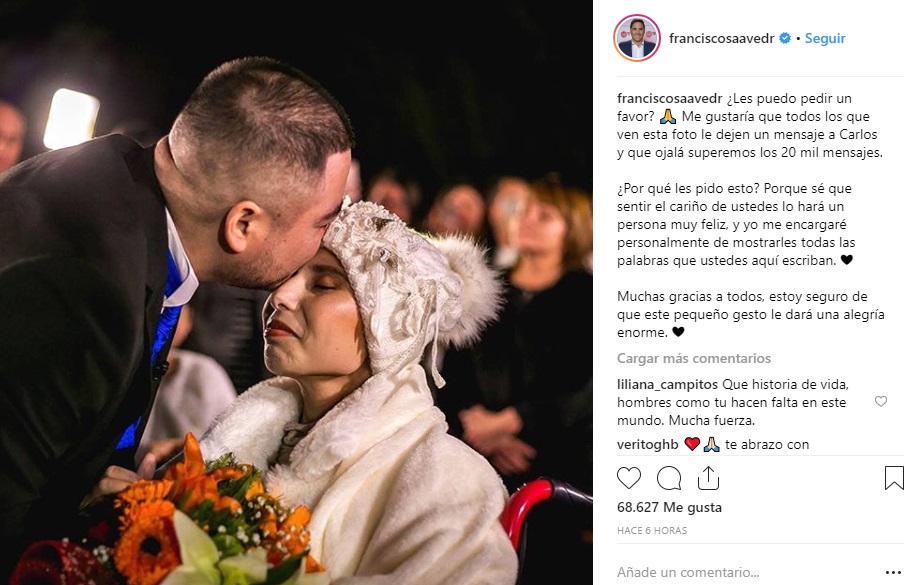Image resolution: width=910 pixels, height=585 pixels.
Task: Click the wedding photo of the post
Action: point(296,292)
